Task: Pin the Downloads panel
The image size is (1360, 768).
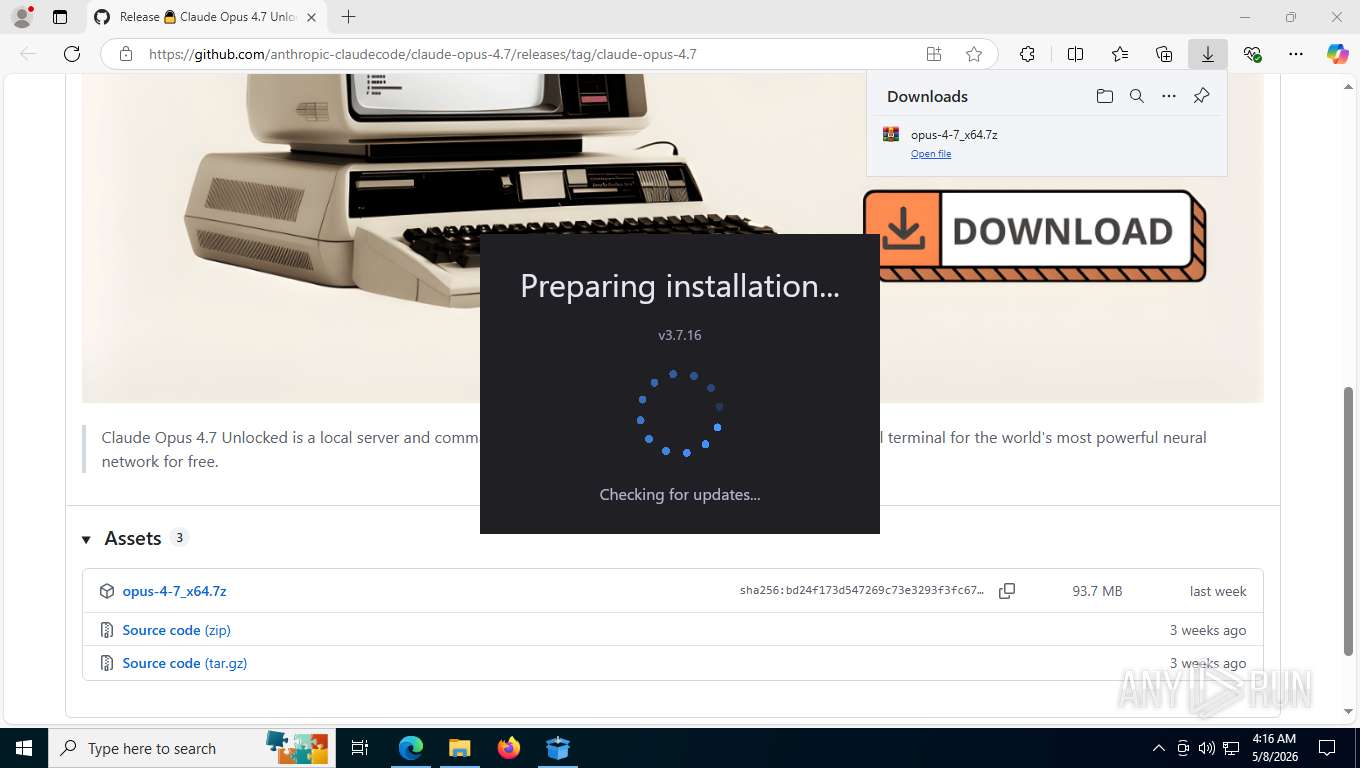Action: tap(1201, 96)
